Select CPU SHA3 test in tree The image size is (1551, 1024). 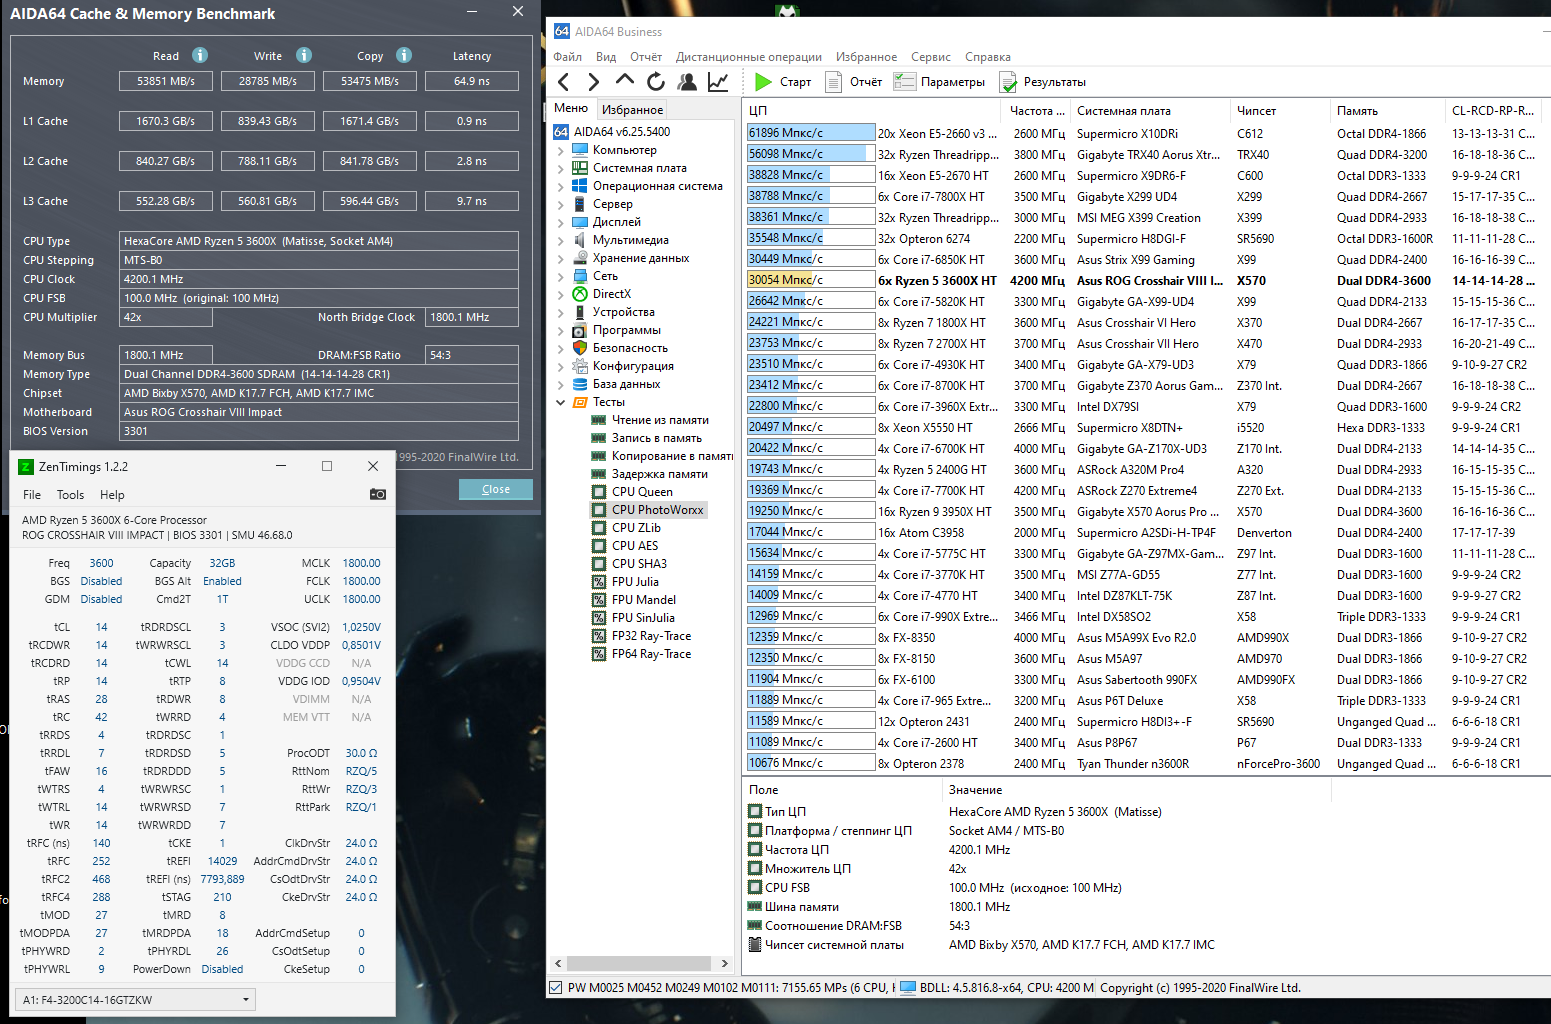click(639, 564)
